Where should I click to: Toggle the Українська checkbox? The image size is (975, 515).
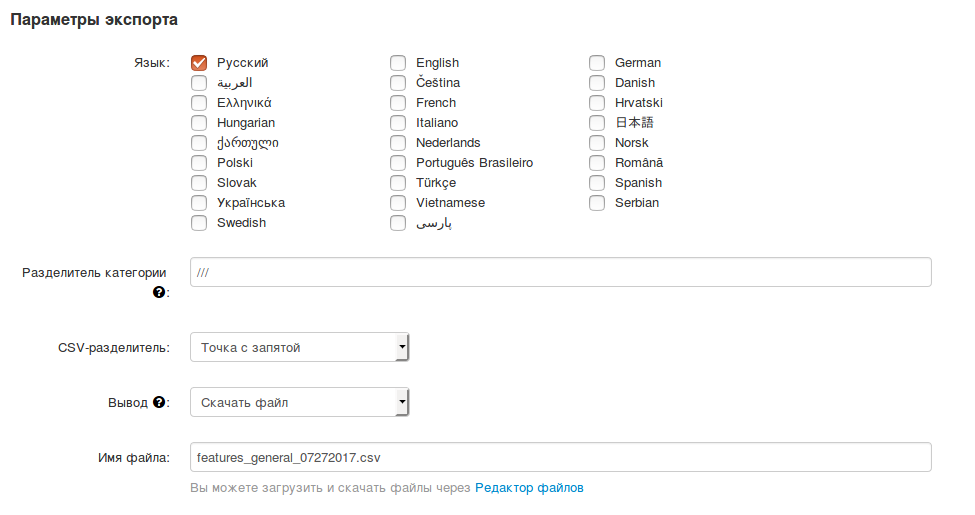click(x=199, y=203)
